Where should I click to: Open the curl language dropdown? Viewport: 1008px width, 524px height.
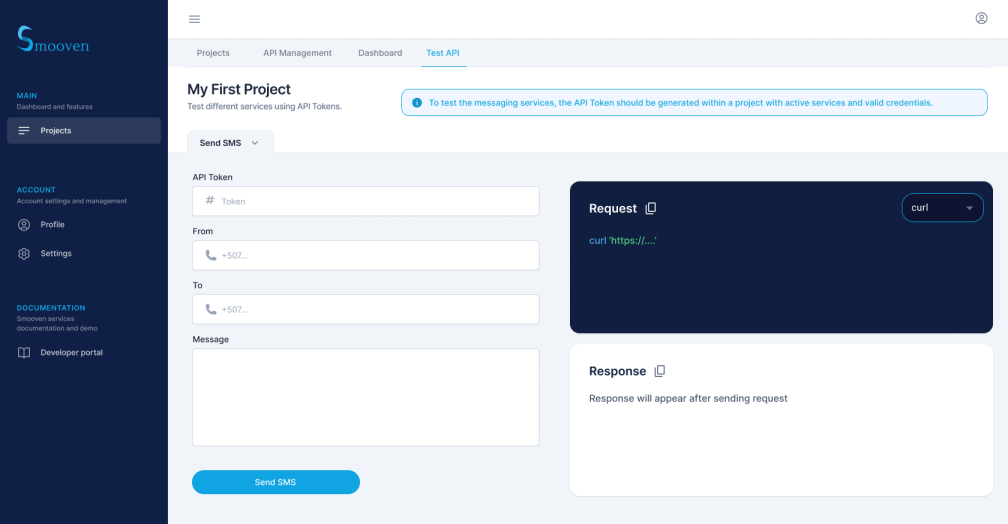[x=942, y=208]
